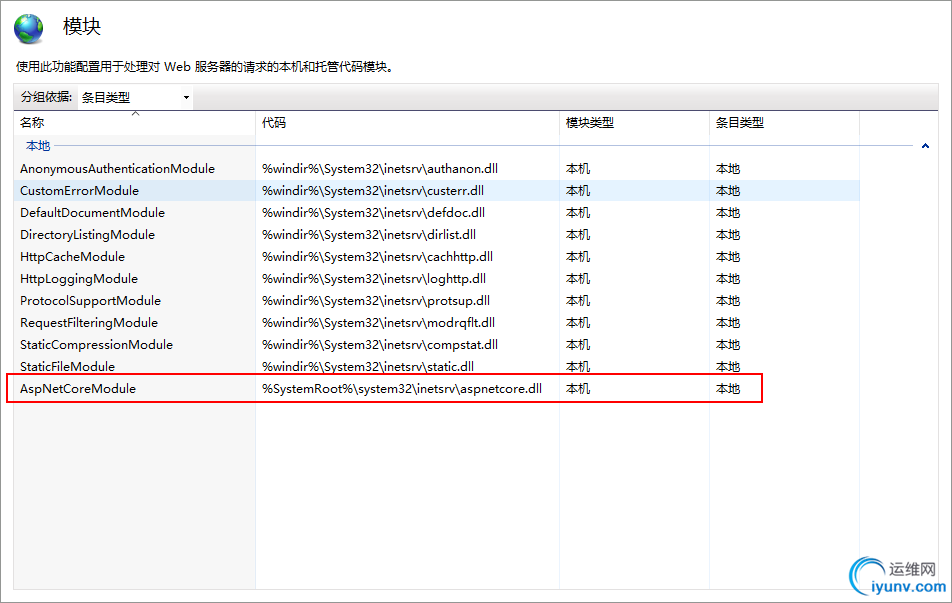
Task: Click 本机 module type in CustomErrorModule row
Action: coord(578,191)
